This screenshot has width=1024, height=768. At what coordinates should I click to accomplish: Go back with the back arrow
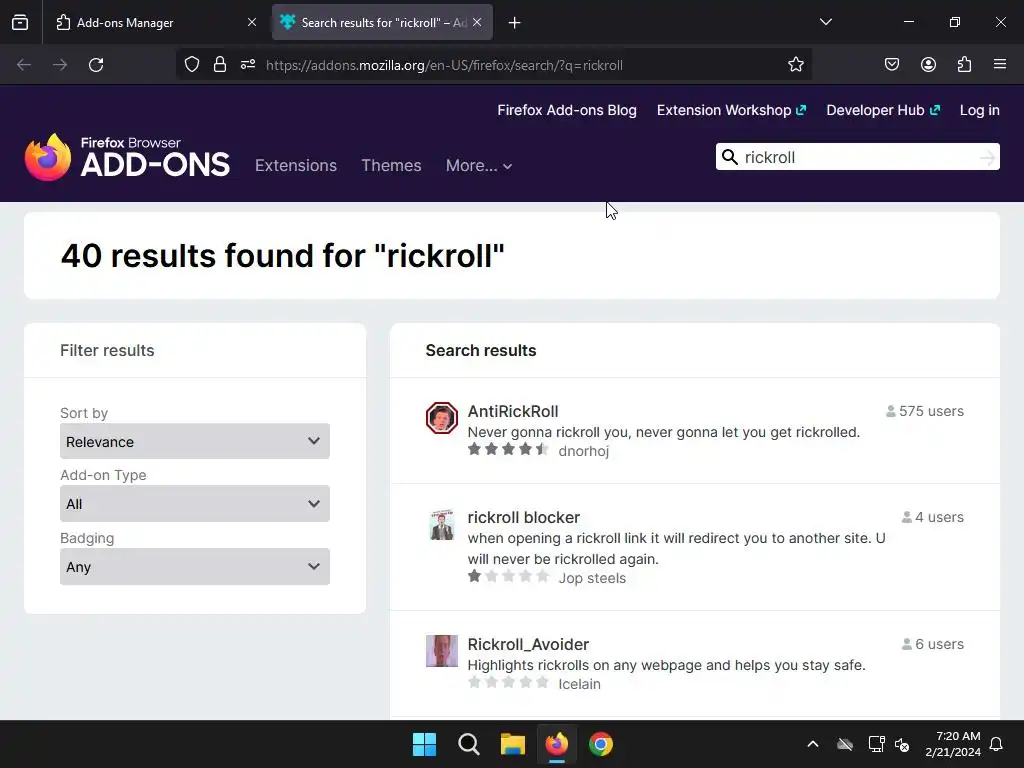24,65
